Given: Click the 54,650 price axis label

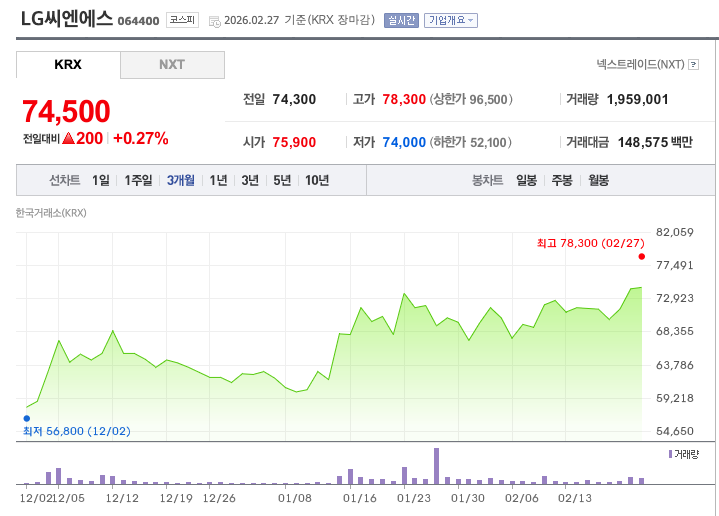Looking at the screenshot, I should (x=675, y=431).
